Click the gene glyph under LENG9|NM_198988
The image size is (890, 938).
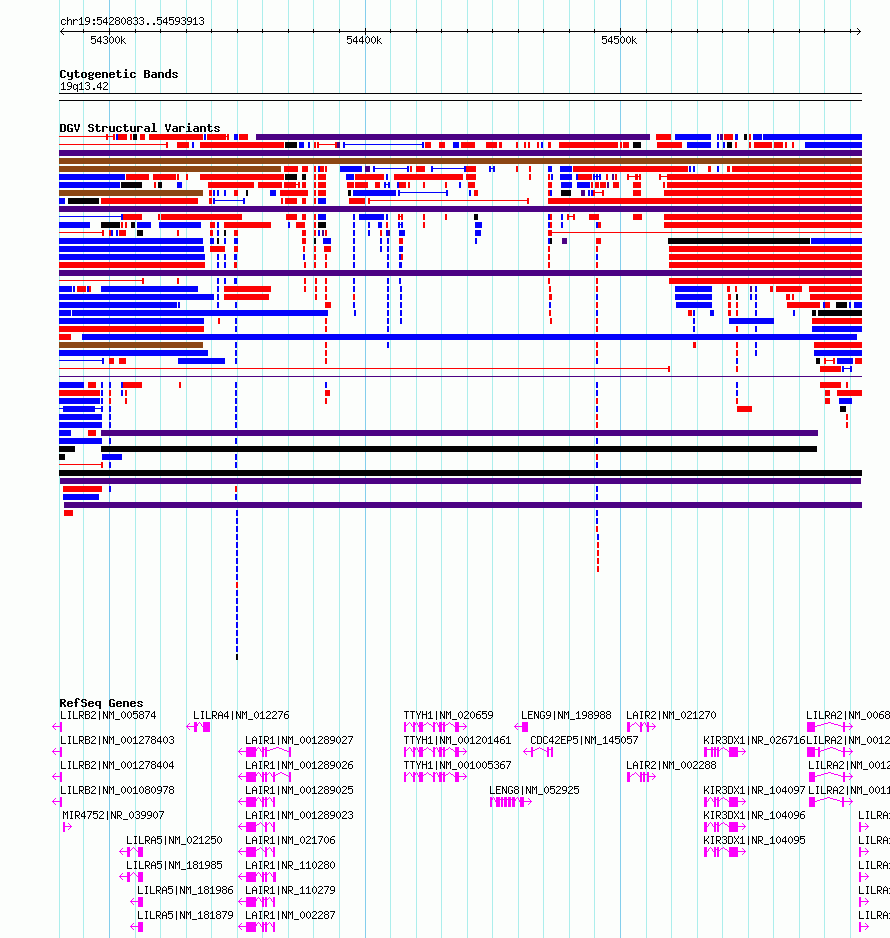(521, 727)
